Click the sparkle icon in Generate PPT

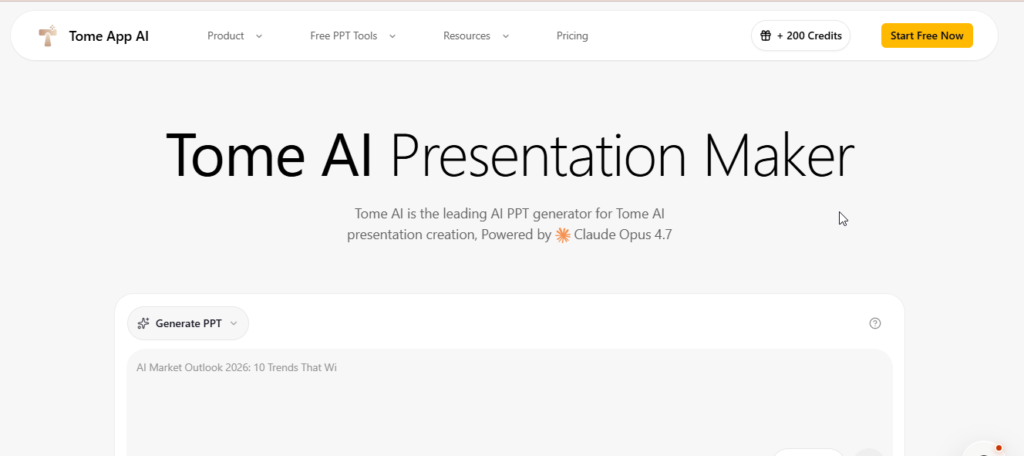pyautogui.click(x=144, y=323)
